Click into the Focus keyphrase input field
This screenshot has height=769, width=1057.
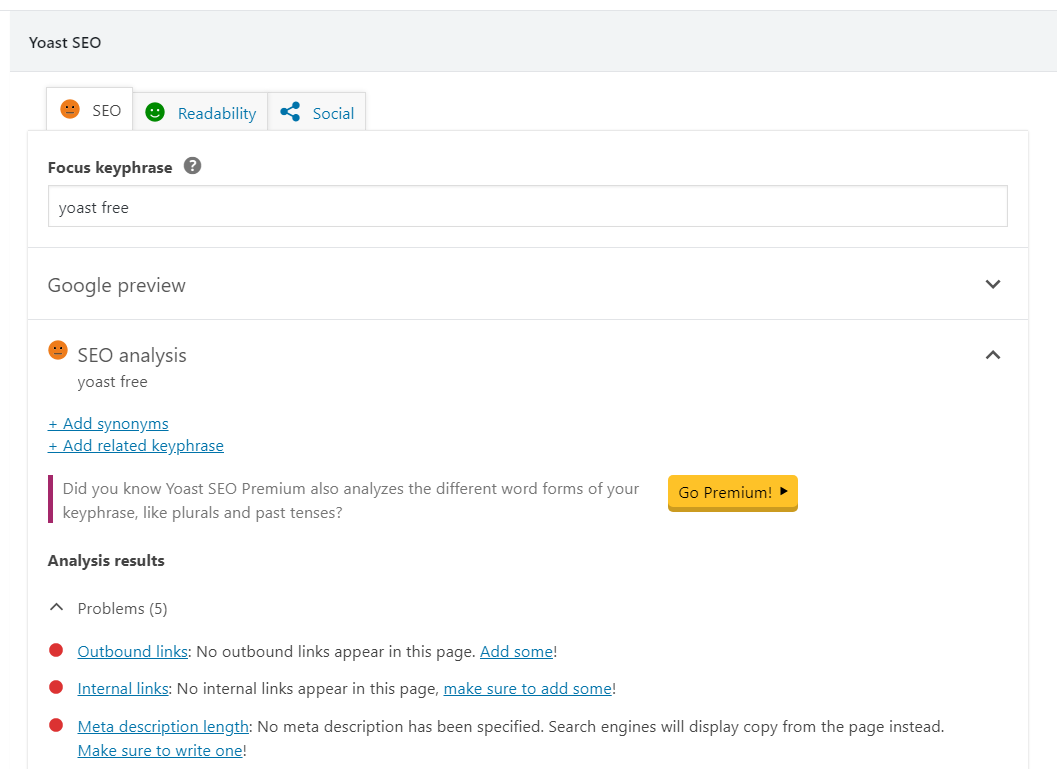click(528, 206)
